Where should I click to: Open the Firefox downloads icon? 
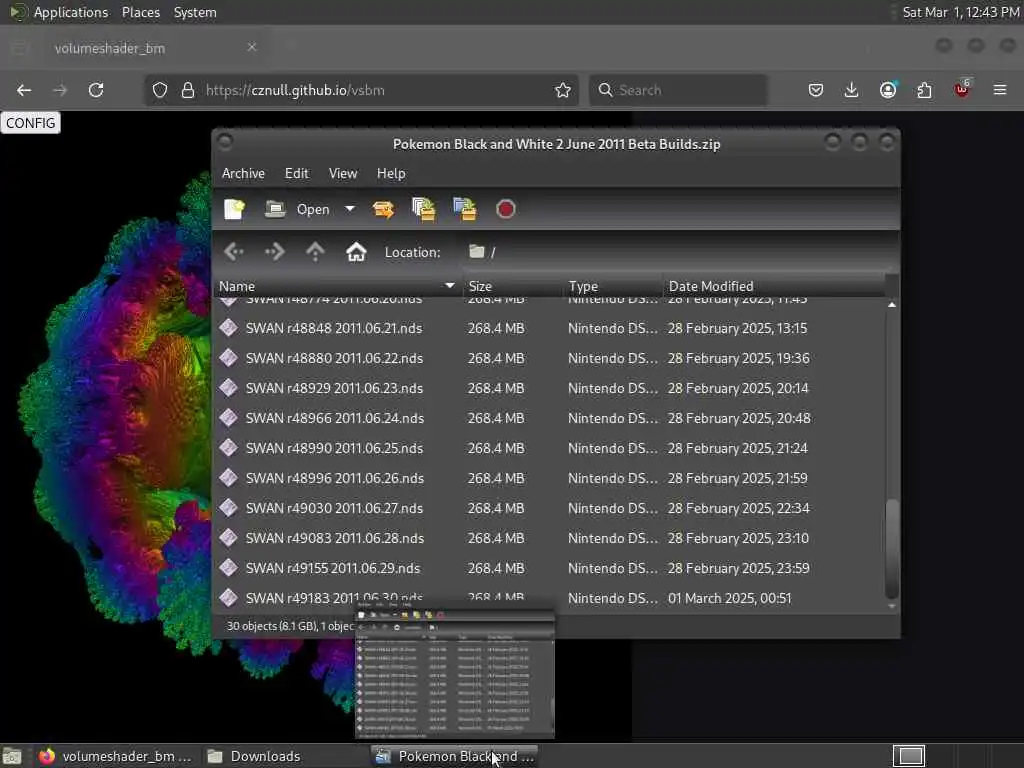pos(852,90)
